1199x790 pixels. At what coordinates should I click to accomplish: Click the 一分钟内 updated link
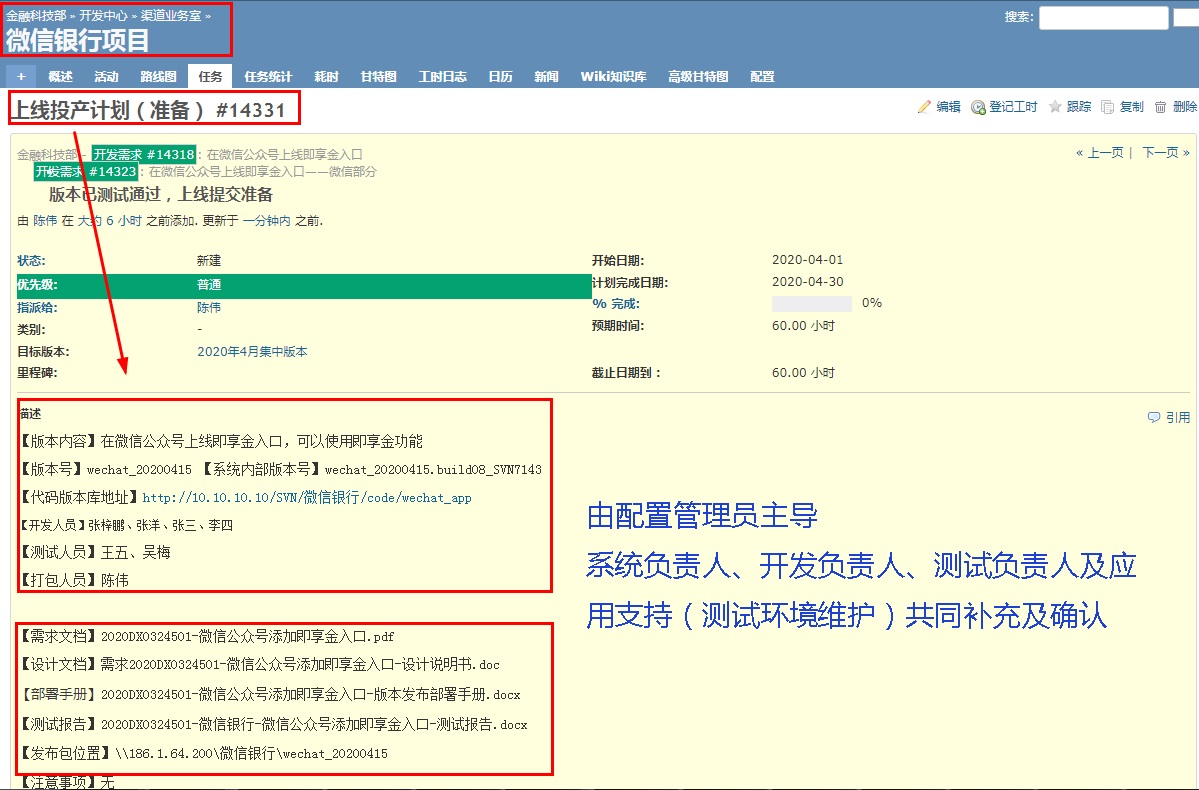pyautogui.click(x=267, y=221)
